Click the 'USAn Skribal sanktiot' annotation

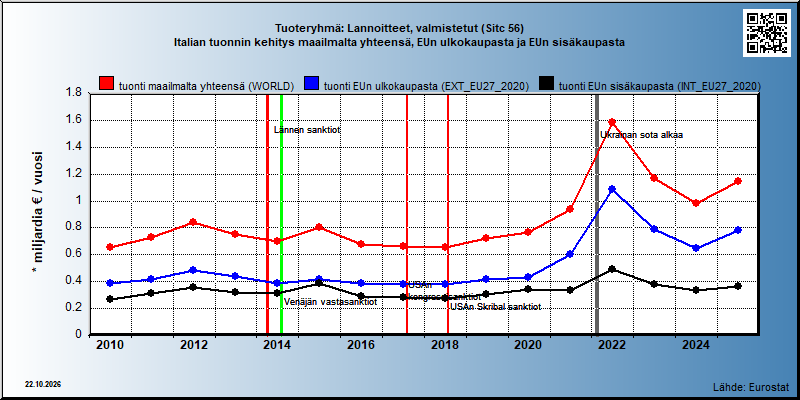click(x=495, y=307)
